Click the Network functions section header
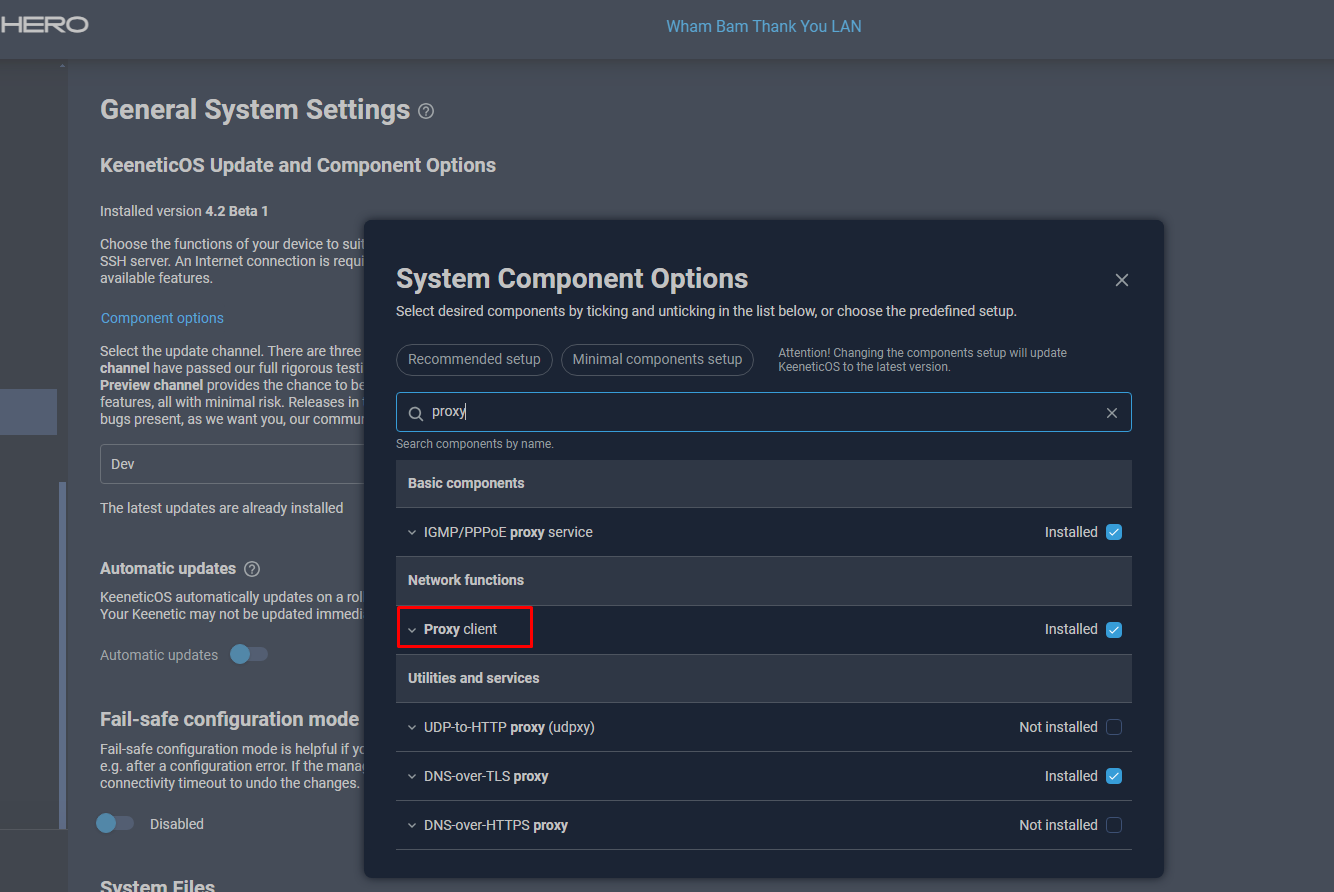 pos(764,580)
